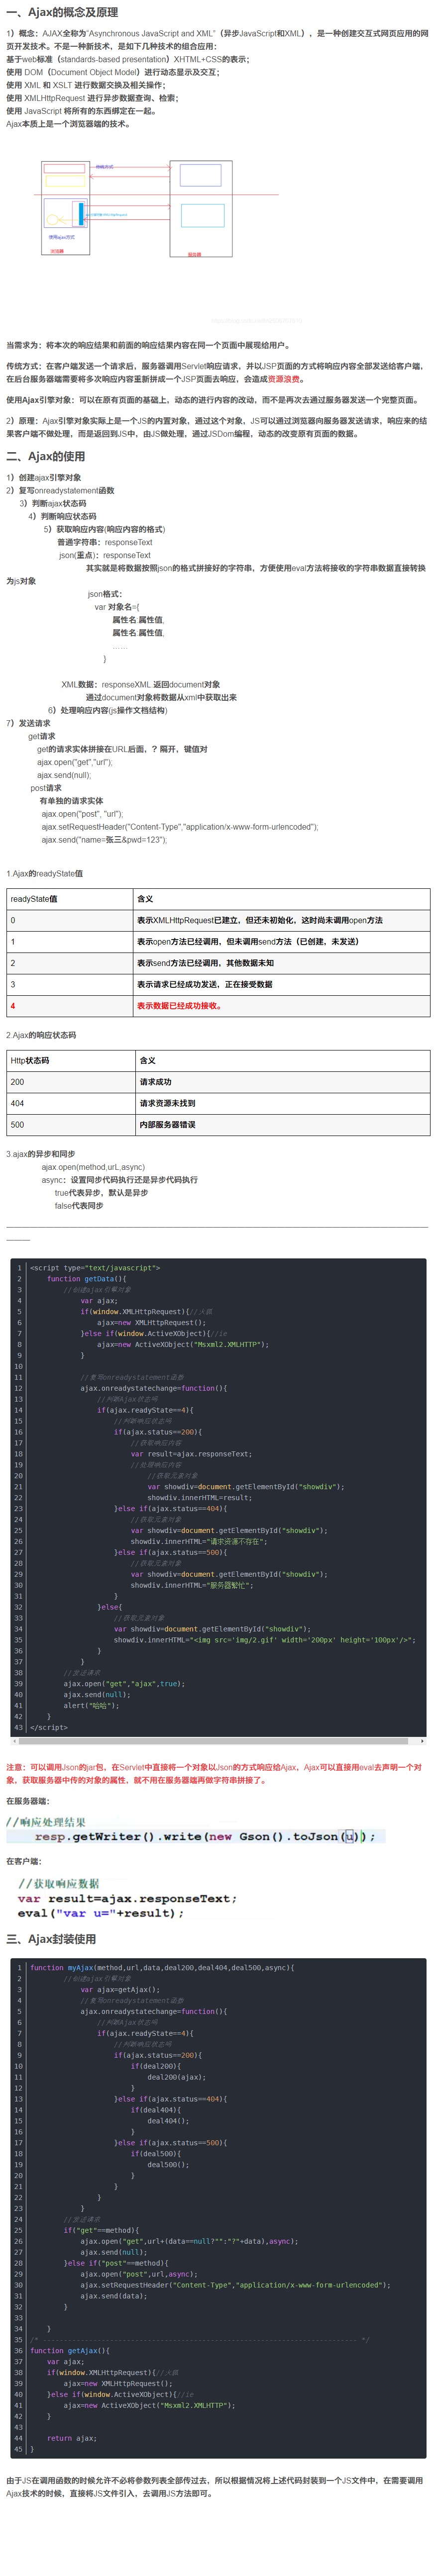Screen dimensions: 435x2576
Task: Click the red readyState value 4 cell
Action: [x=70, y=1006]
